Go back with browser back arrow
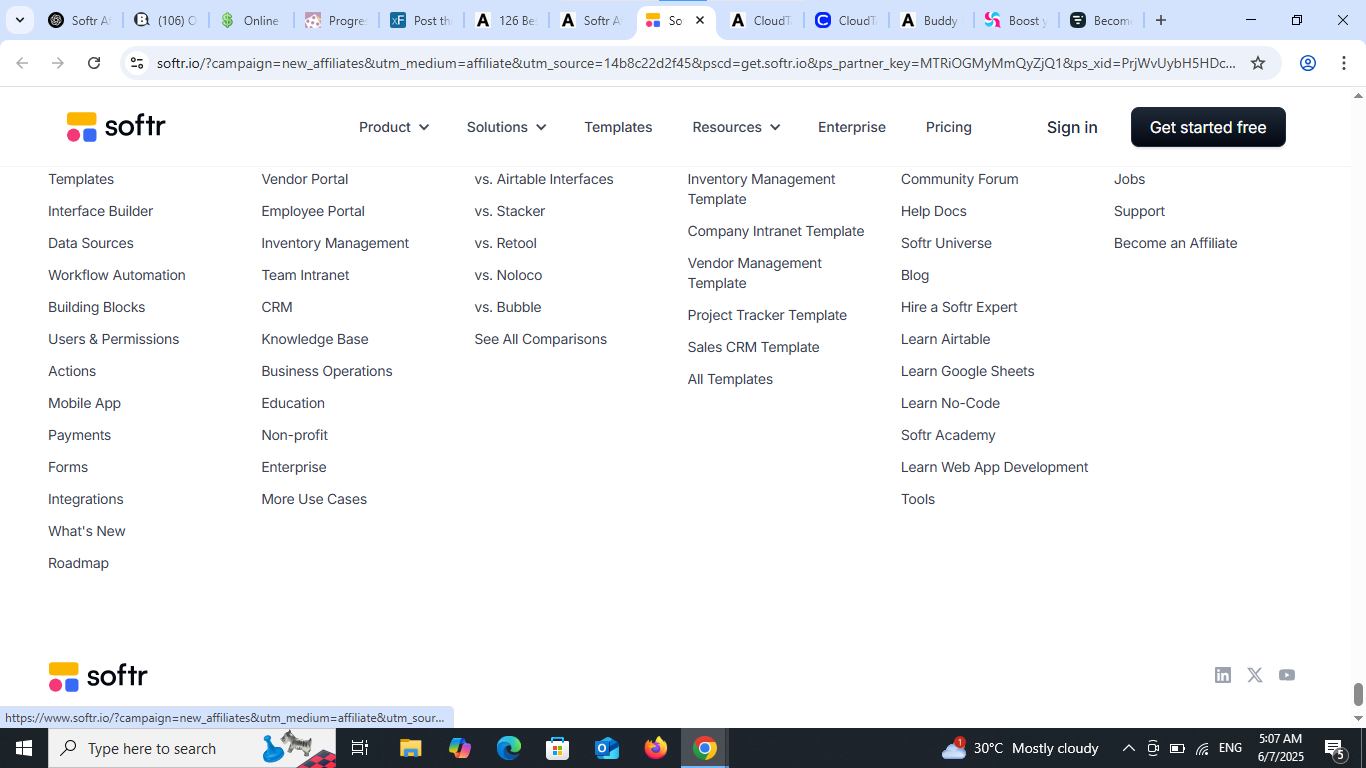The image size is (1366, 768). 22,63
